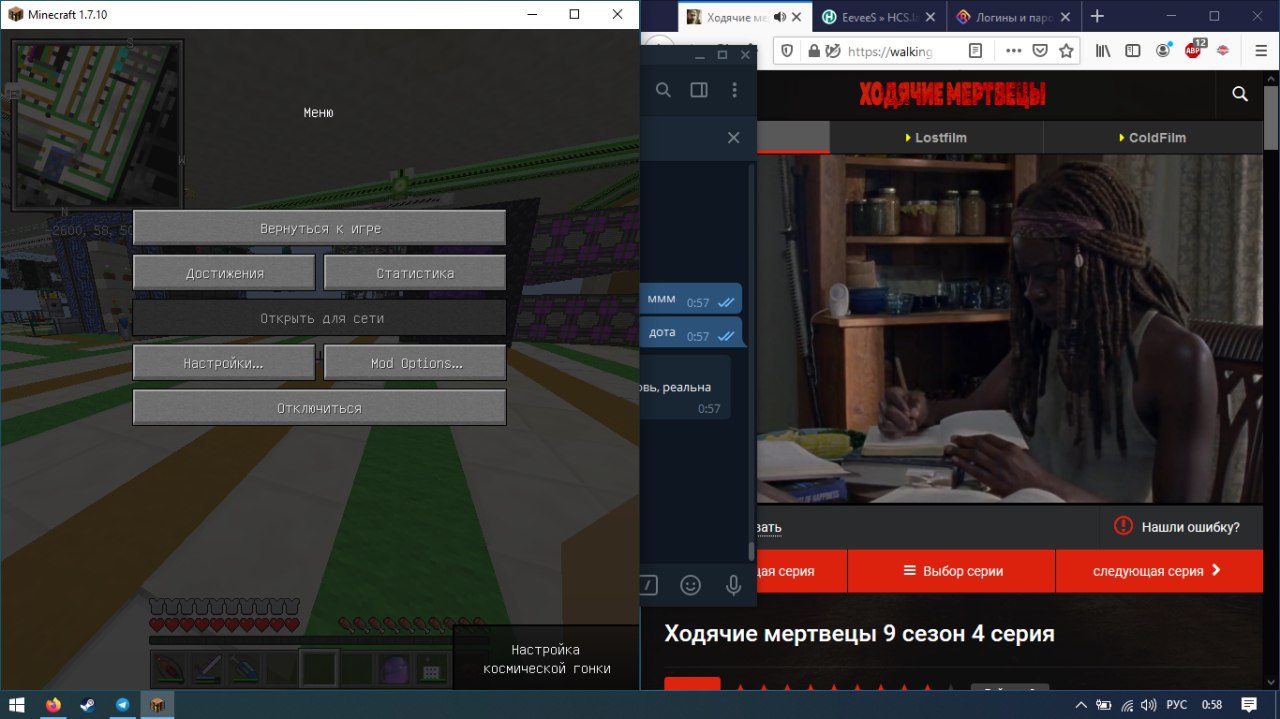The image size is (1280, 719).
Task: Click the Telegram message 'дота'
Action: pos(691,333)
